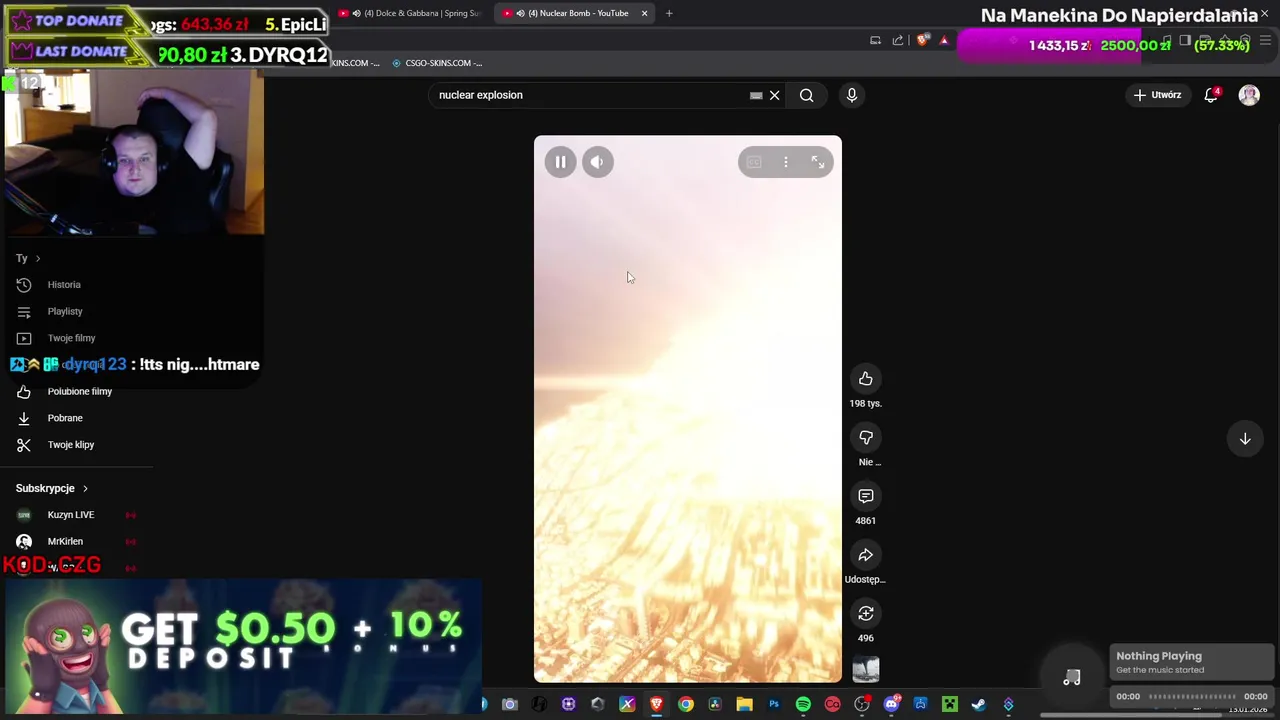Open the account avatar menu
Image resolution: width=1280 pixels, height=720 pixels.
click(x=1249, y=95)
